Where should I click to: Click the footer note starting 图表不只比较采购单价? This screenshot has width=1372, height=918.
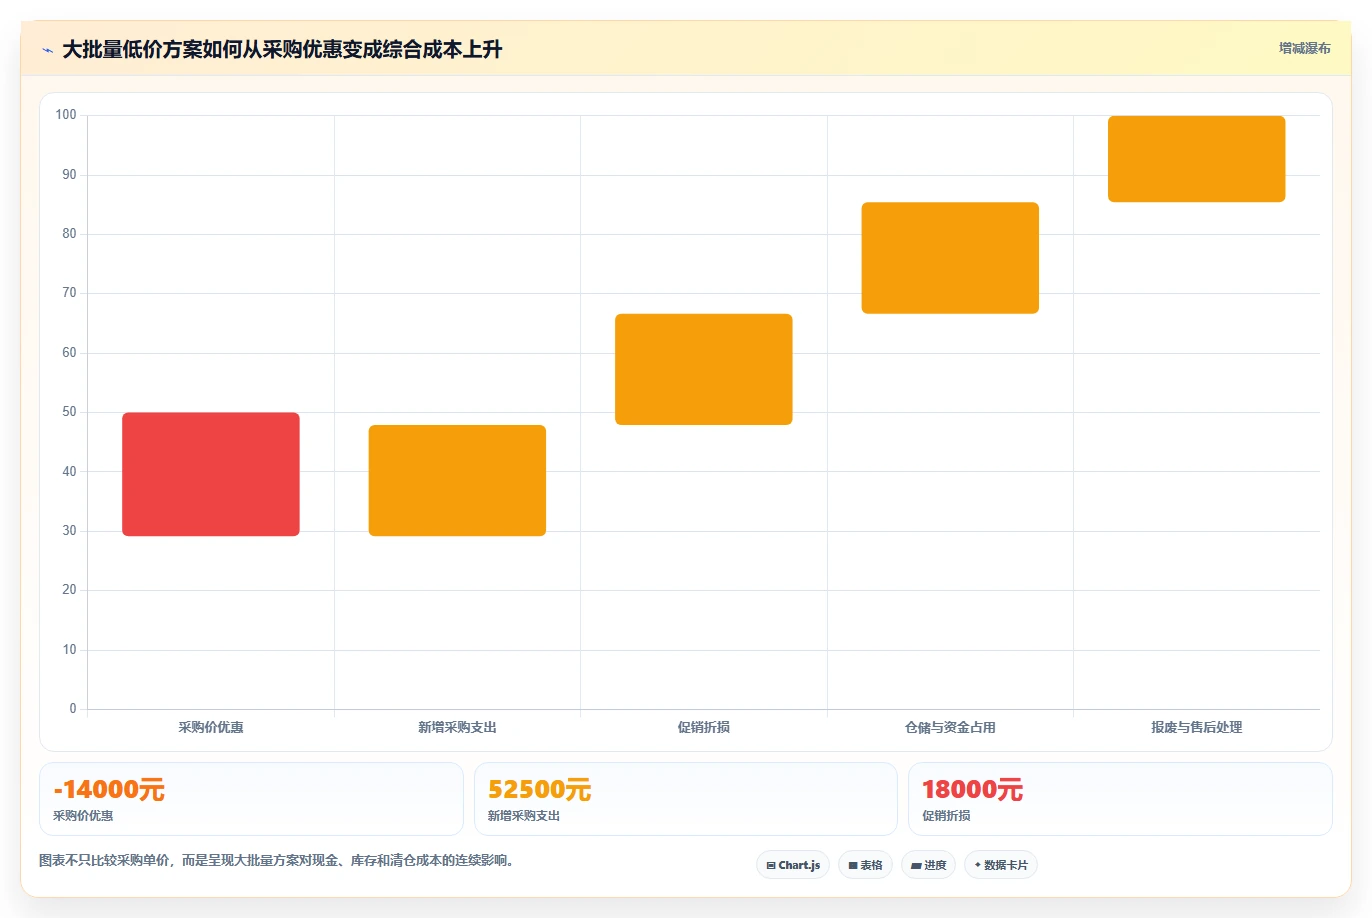277,860
